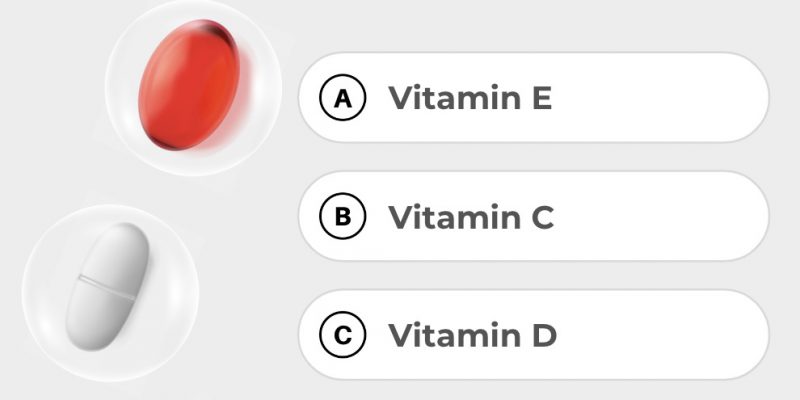Click blank right side of option C box
Screen dimensions: 800x400
click(680, 336)
